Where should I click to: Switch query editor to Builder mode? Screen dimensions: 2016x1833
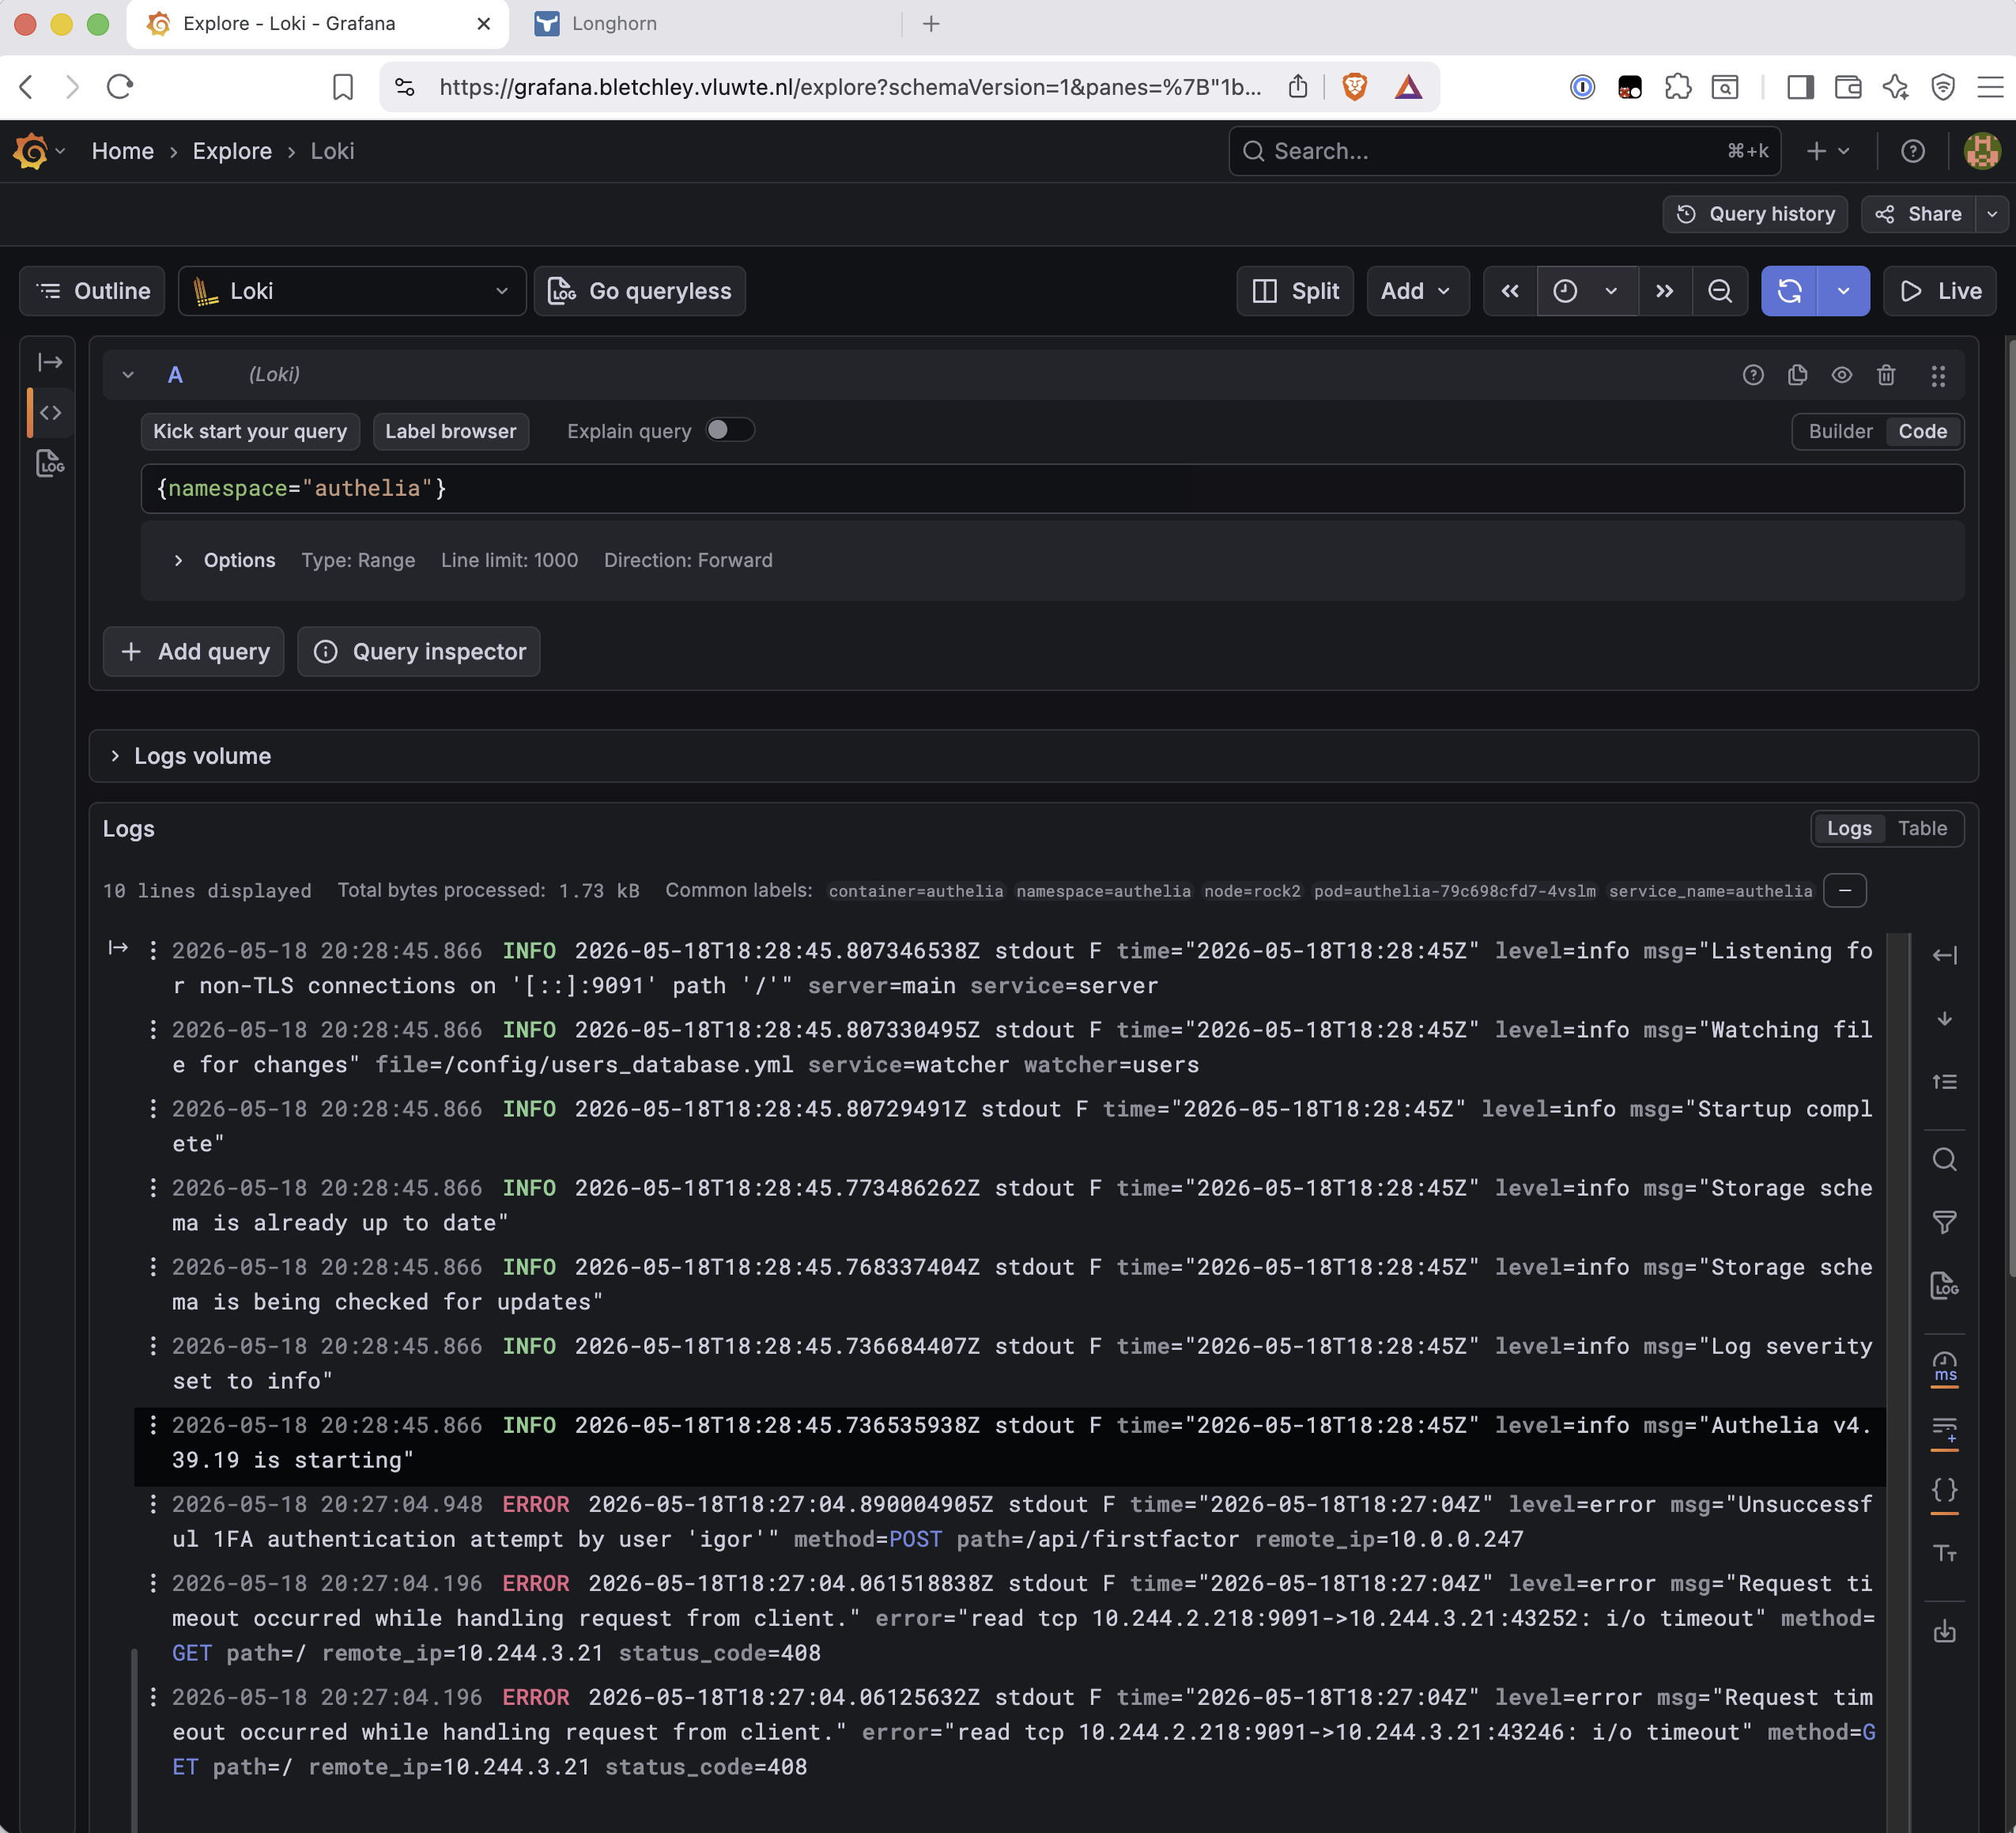[1840, 431]
